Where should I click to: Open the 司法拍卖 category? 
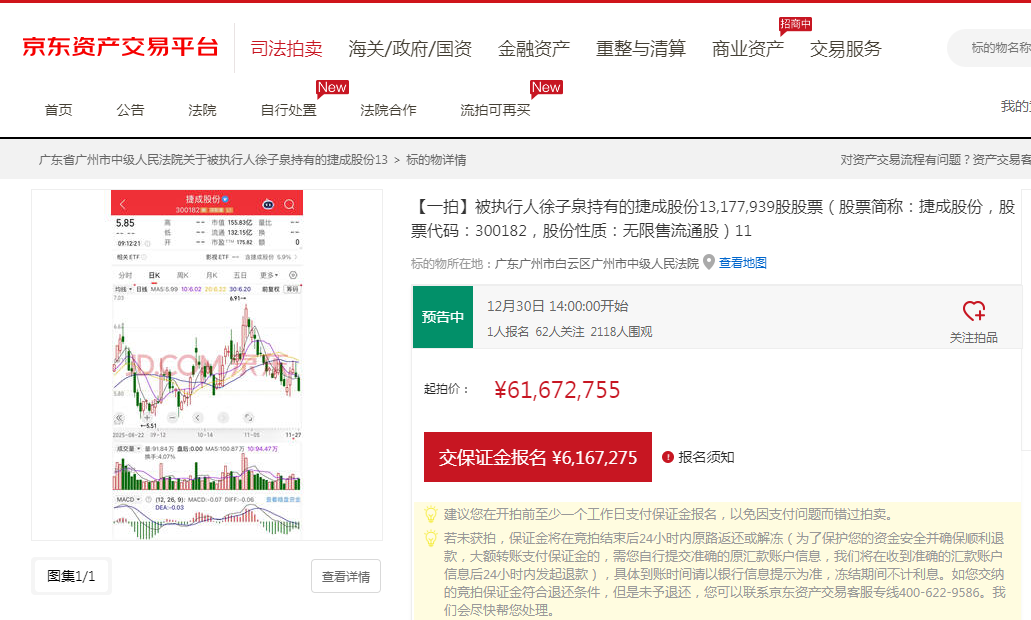[x=286, y=49]
